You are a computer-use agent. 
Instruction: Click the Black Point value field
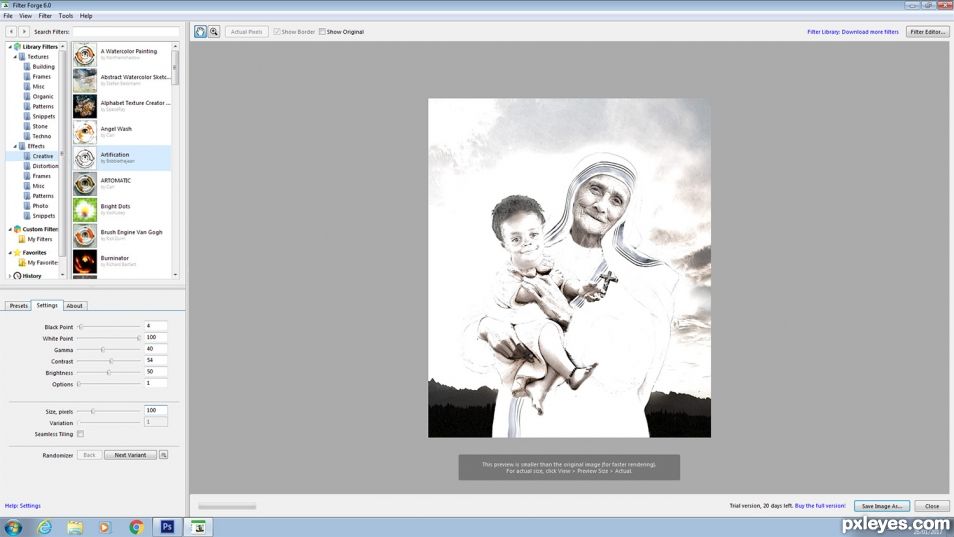(156, 326)
